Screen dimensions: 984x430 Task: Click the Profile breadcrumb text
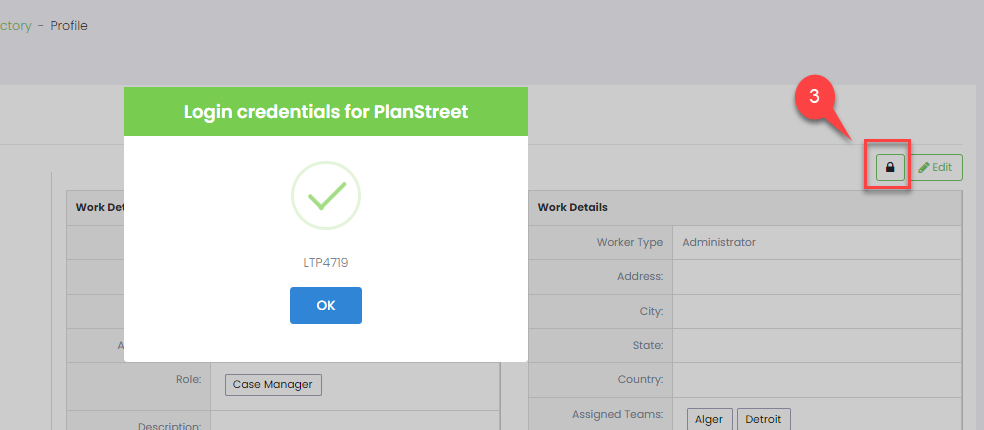tap(69, 26)
